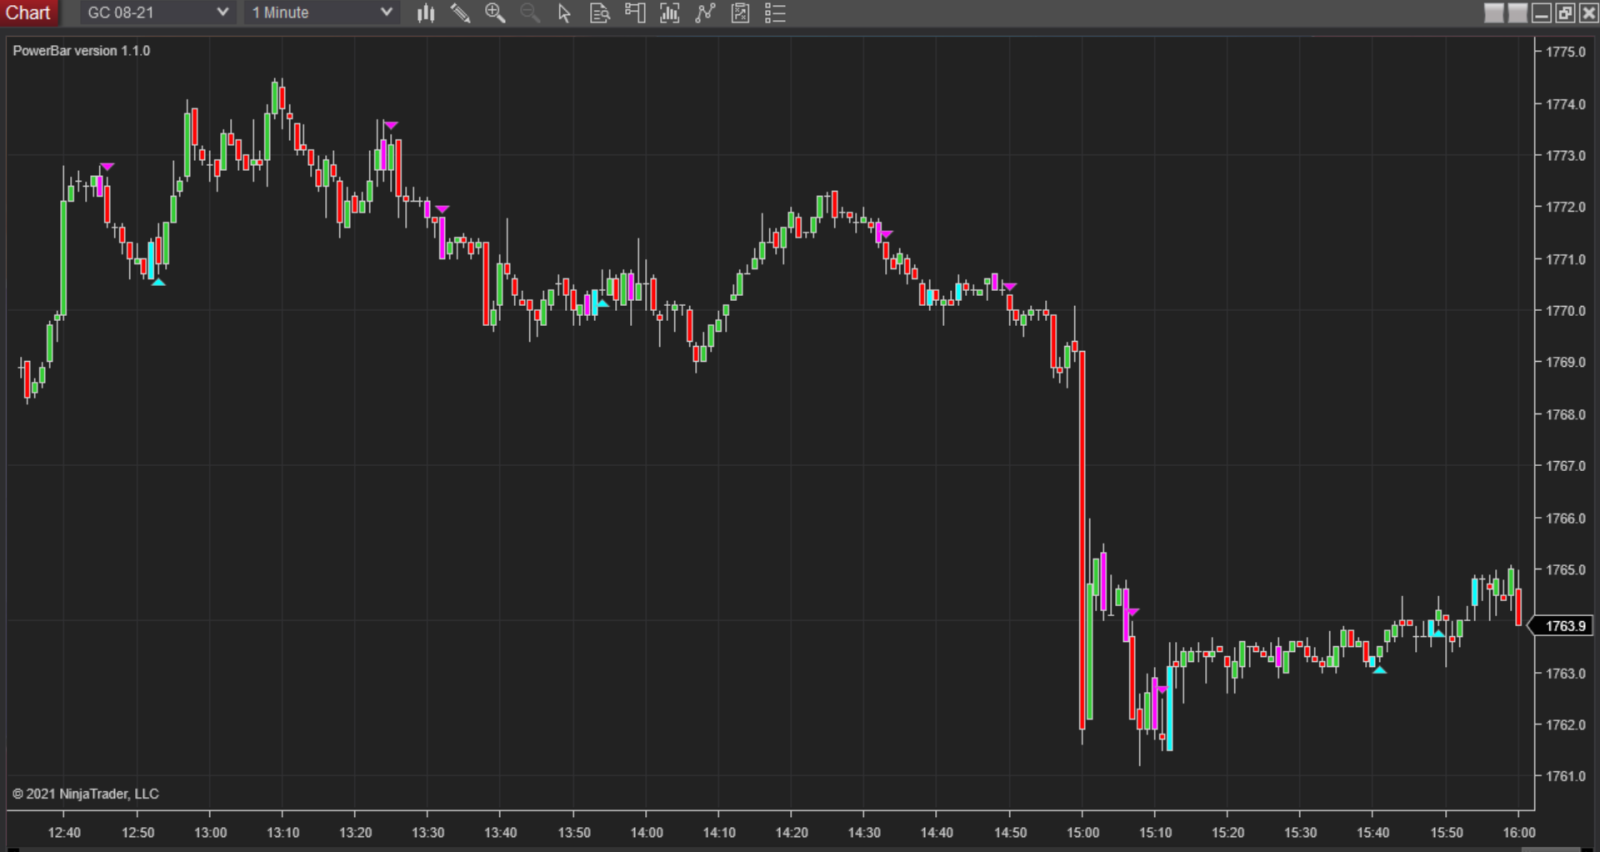Minimize the chart window
This screenshot has height=852, width=1600.
(1541, 13)
